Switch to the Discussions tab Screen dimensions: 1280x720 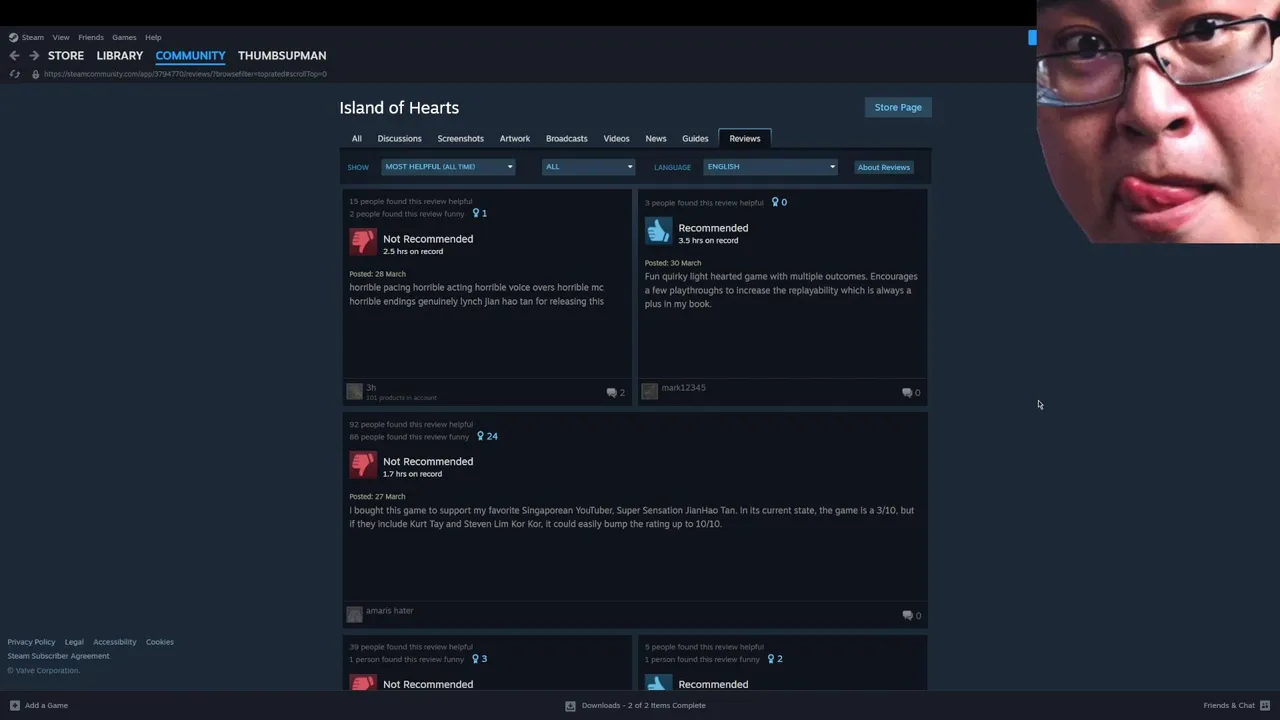tap(399, 138)
